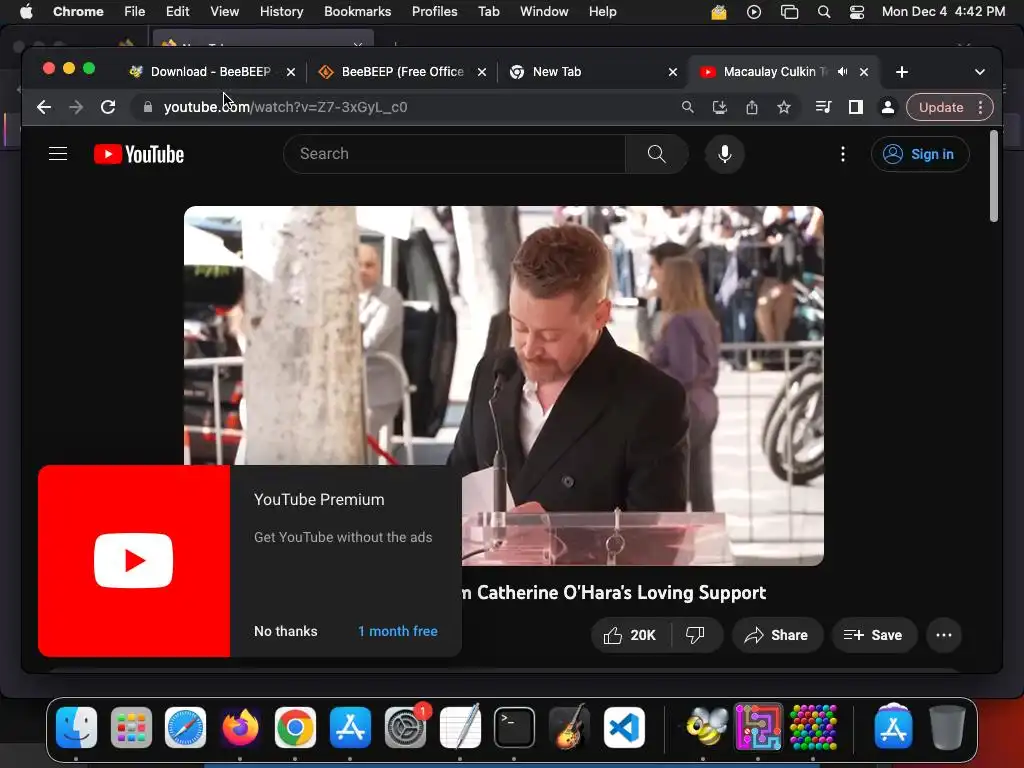Screen dimensions: 1024x768
Task: Open Visual Studio Code from Dock
Action: tap(624, 727)
